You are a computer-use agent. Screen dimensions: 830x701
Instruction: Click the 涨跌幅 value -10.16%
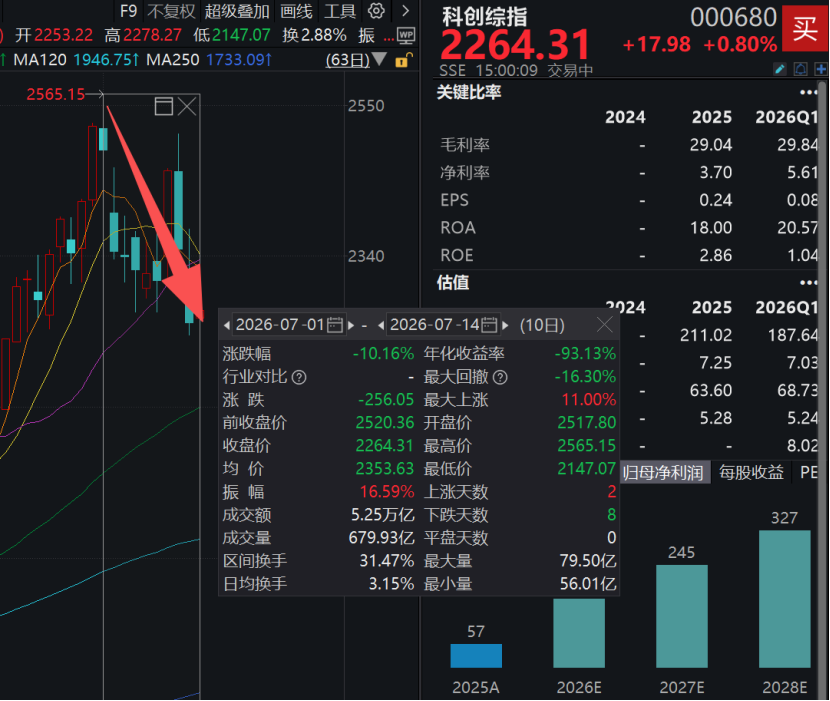click(x=383, y=354)
